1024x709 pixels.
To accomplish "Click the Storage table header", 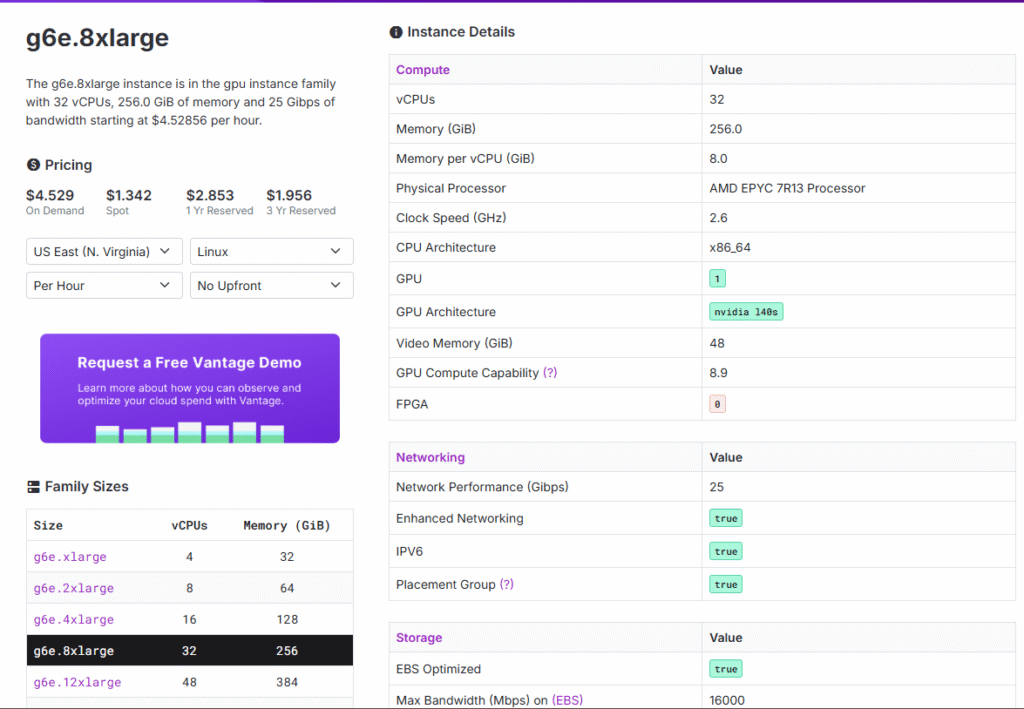I will tap(419, 638).
